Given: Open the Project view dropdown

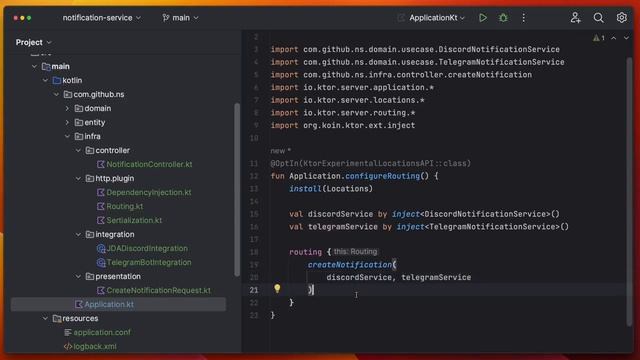Looking at the screenshot, I should (x=33, y=42).
